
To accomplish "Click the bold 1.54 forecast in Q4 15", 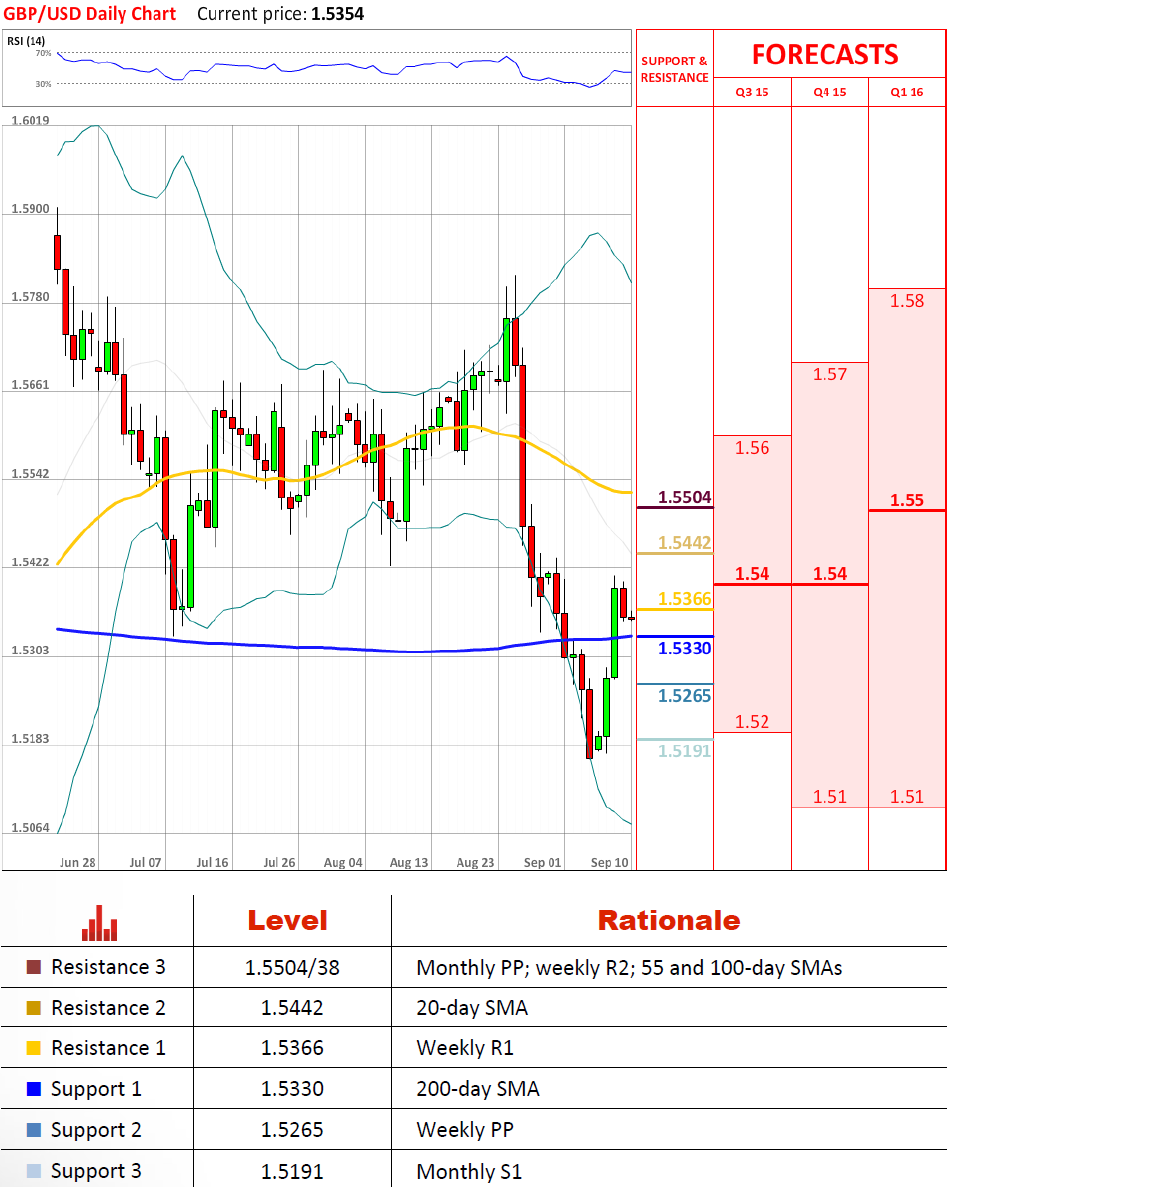I will pyautogui.click(x=830, y=574).
